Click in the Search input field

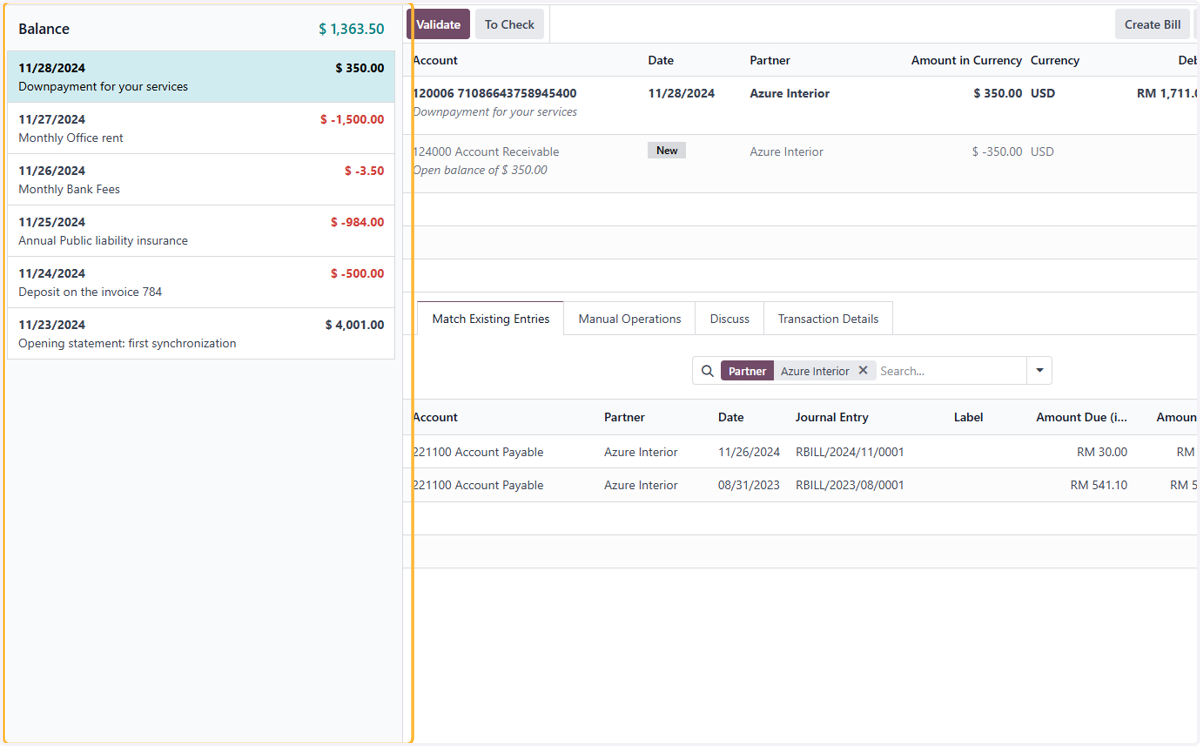pos(950,371)
